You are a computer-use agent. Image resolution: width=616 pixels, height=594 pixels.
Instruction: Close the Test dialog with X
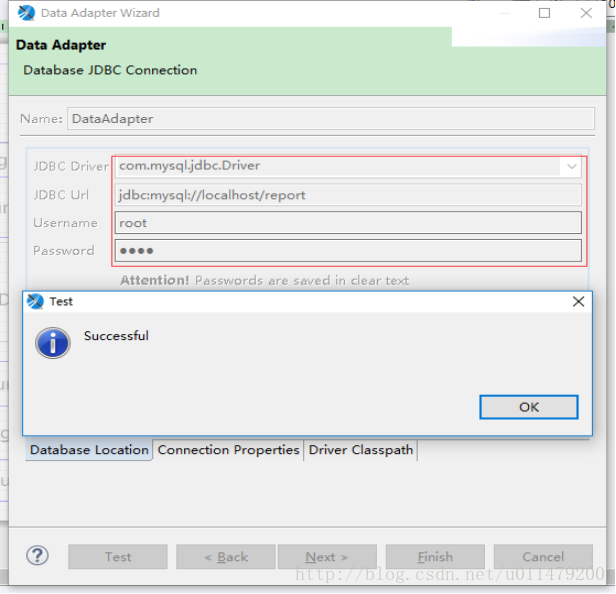(578, 302)
